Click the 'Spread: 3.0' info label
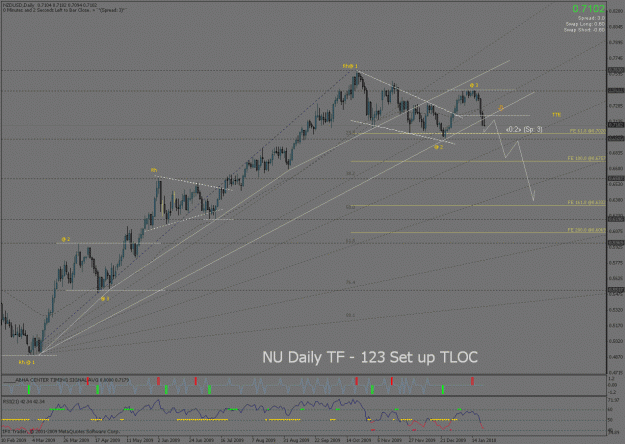Image resolution: width=625 pixels, height=444 pixels. tap(591, 18)
